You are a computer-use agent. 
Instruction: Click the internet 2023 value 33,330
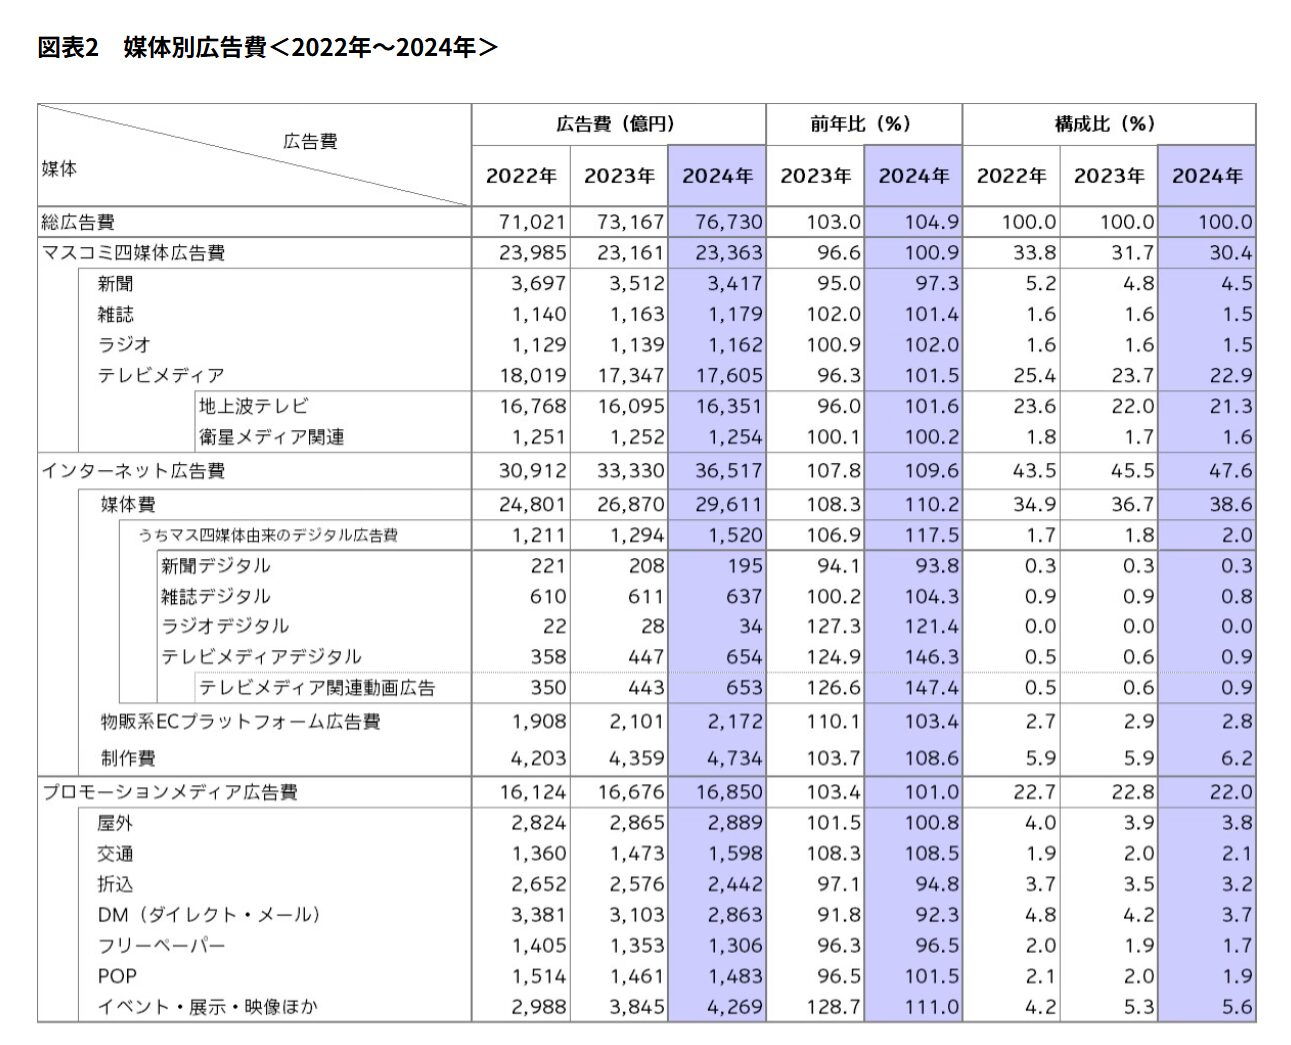[x=631, y=471]
